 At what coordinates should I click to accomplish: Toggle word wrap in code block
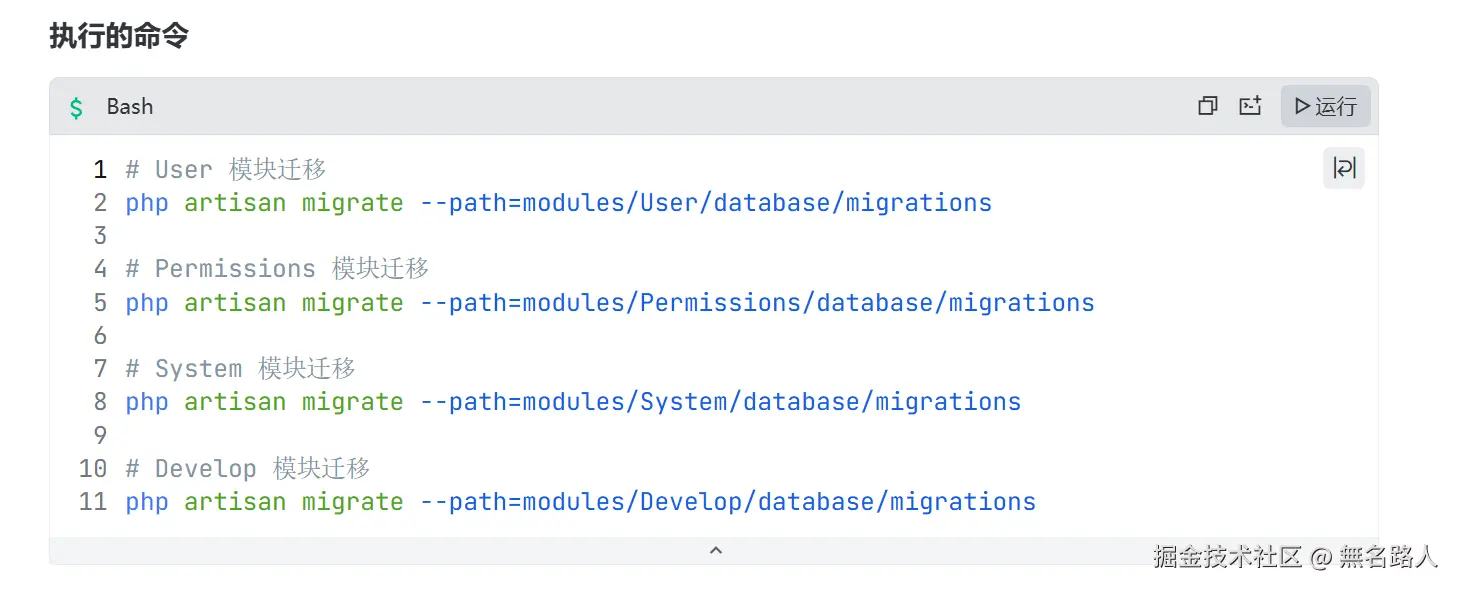point(1344,168)
